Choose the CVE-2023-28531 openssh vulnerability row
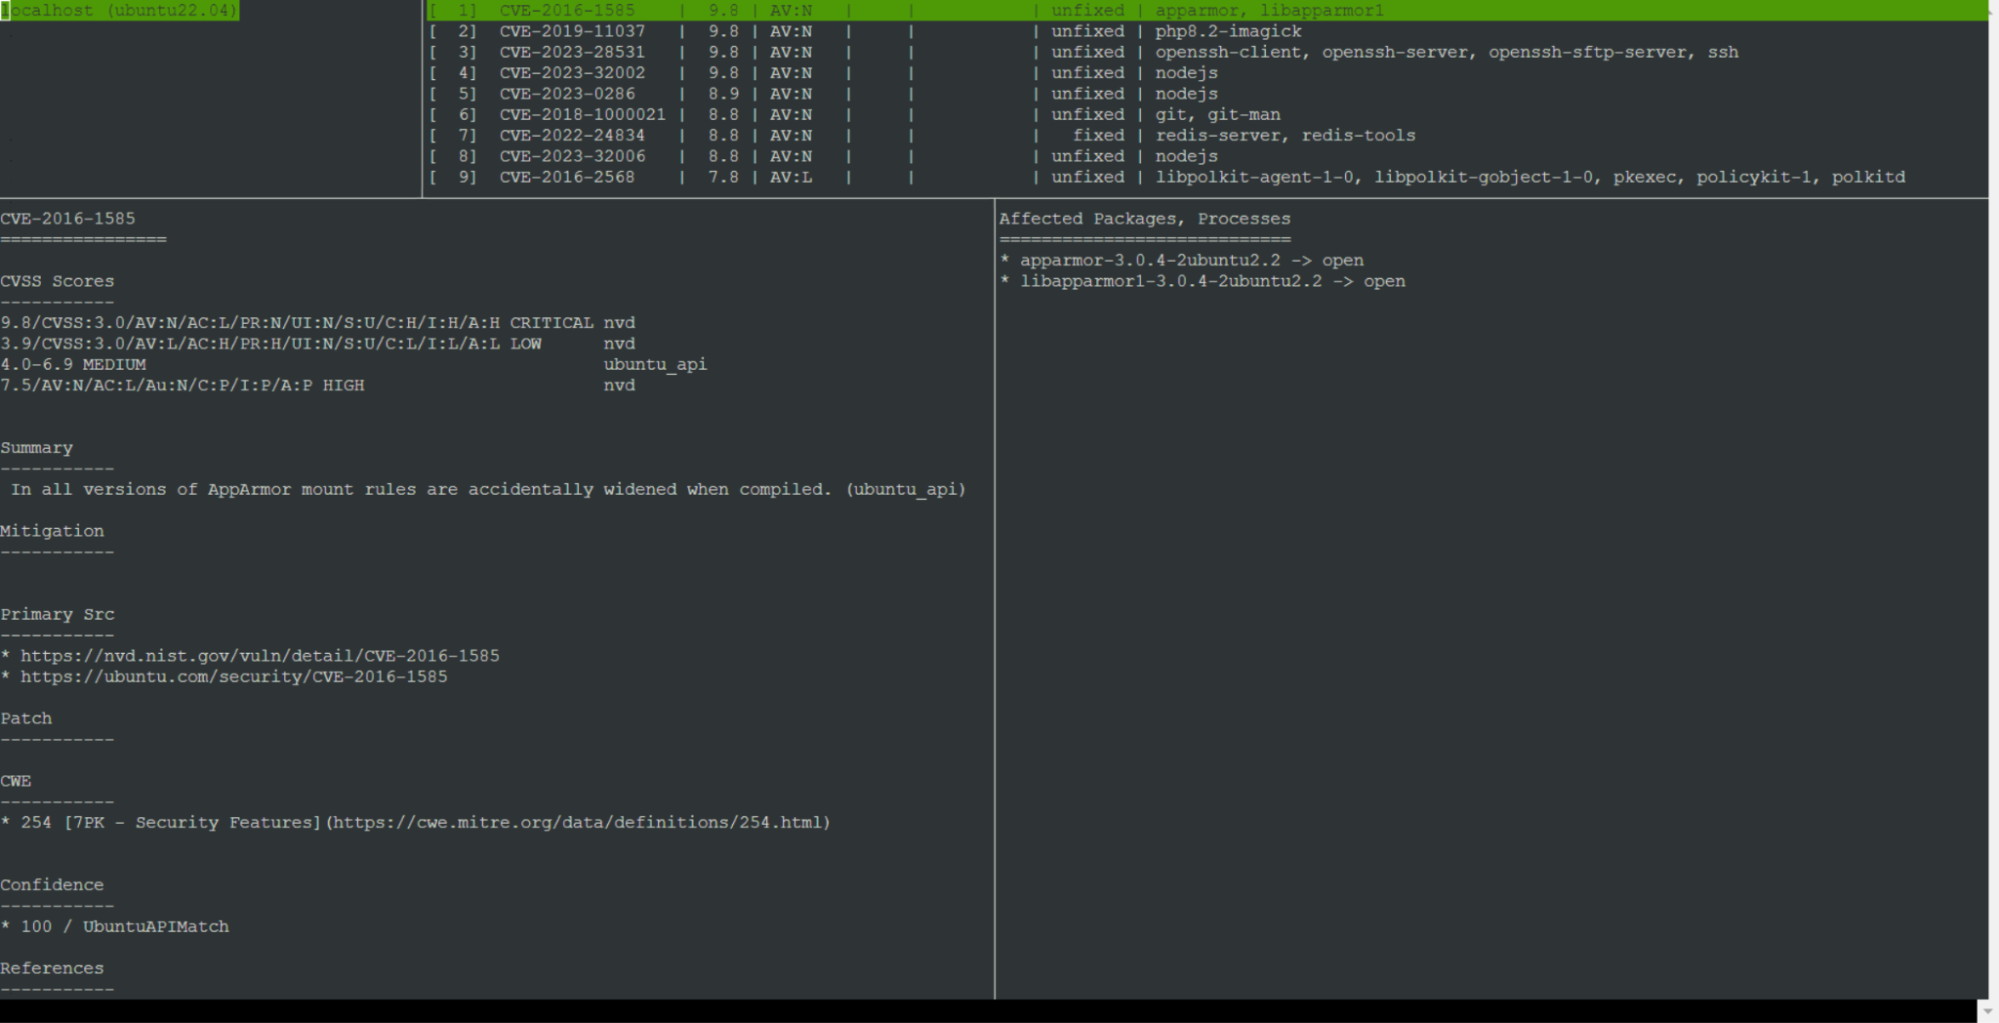This screenshot has width=1999, height=1023. click(x=572, y=52)
